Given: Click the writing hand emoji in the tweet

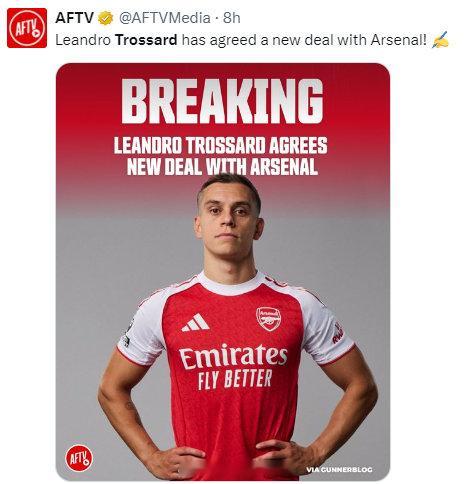Looking at the screenshot, I should point(440,40).
